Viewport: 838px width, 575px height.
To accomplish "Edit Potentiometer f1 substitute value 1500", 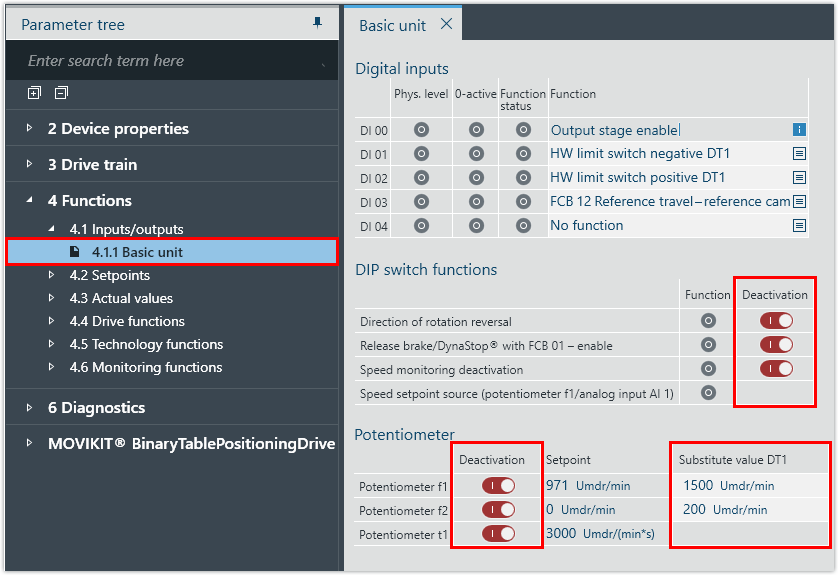I will [698, 486].
